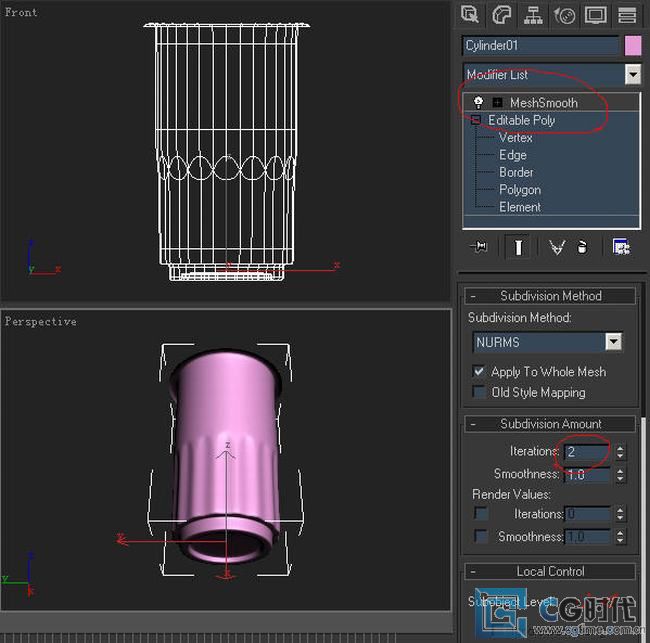The image size is (650, 643).
Task: Switch to the Modify panel tab
Action: (x=502, y=15)
